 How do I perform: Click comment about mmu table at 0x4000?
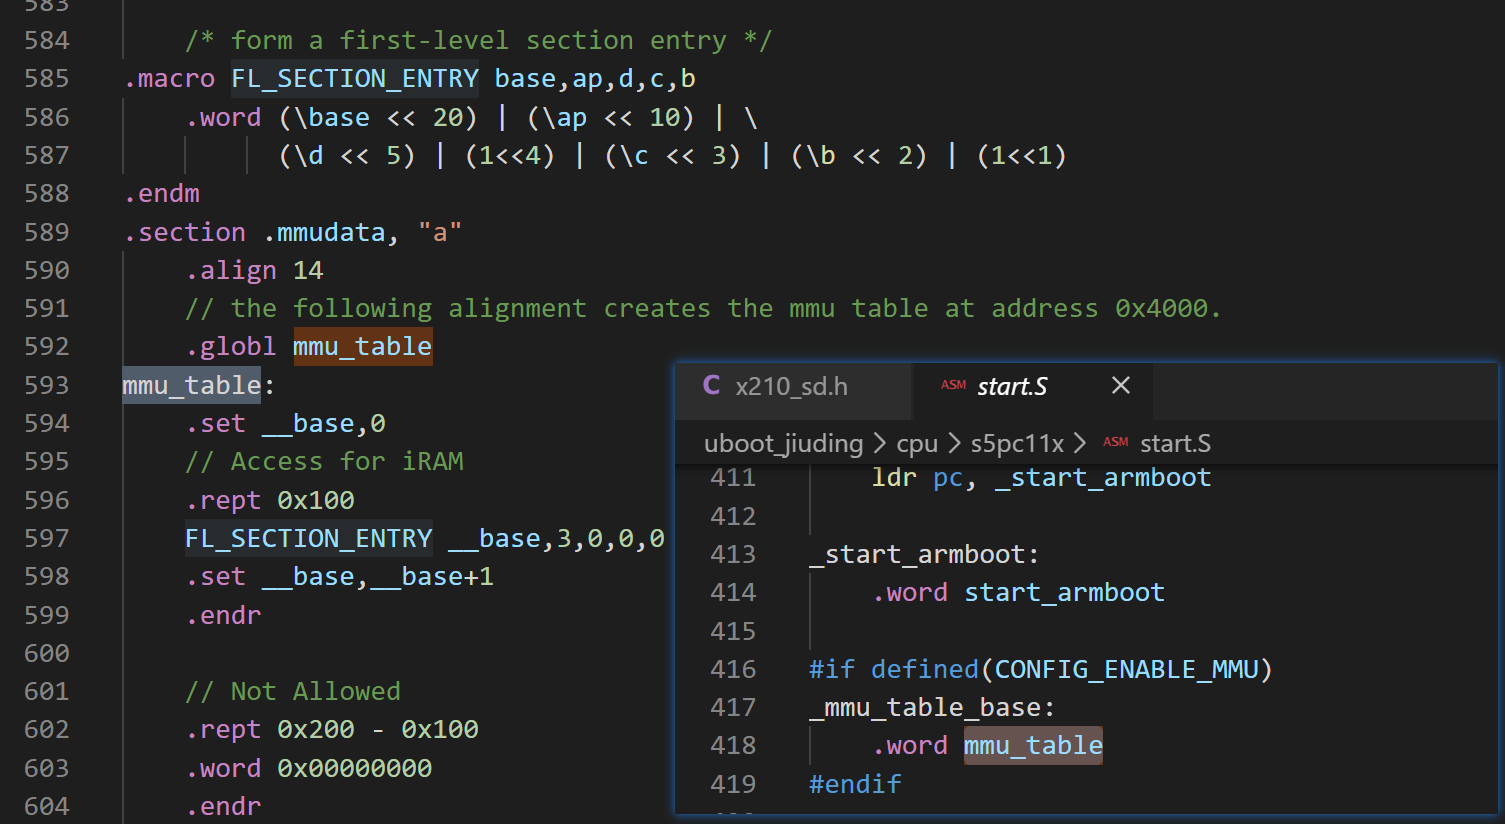point(703,308)
